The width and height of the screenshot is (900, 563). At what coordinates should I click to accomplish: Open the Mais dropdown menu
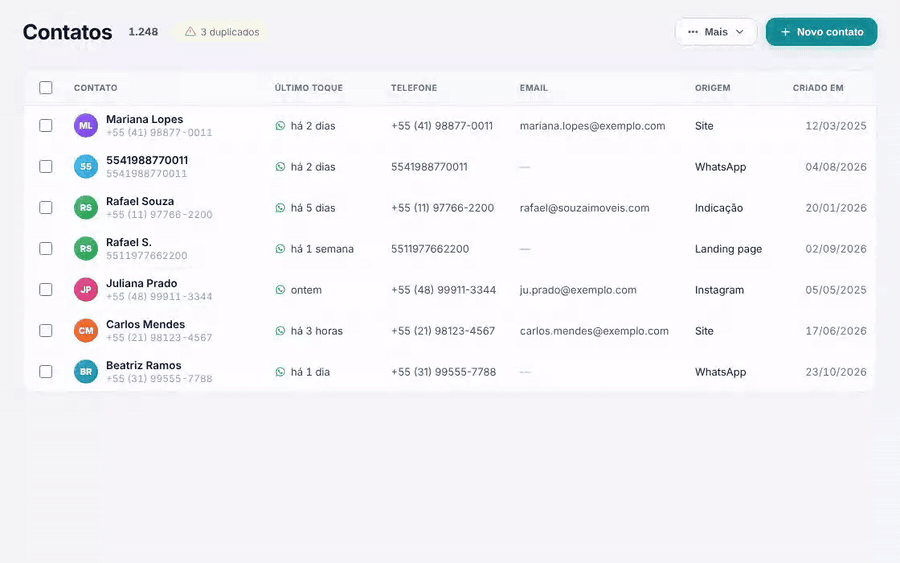716,32
